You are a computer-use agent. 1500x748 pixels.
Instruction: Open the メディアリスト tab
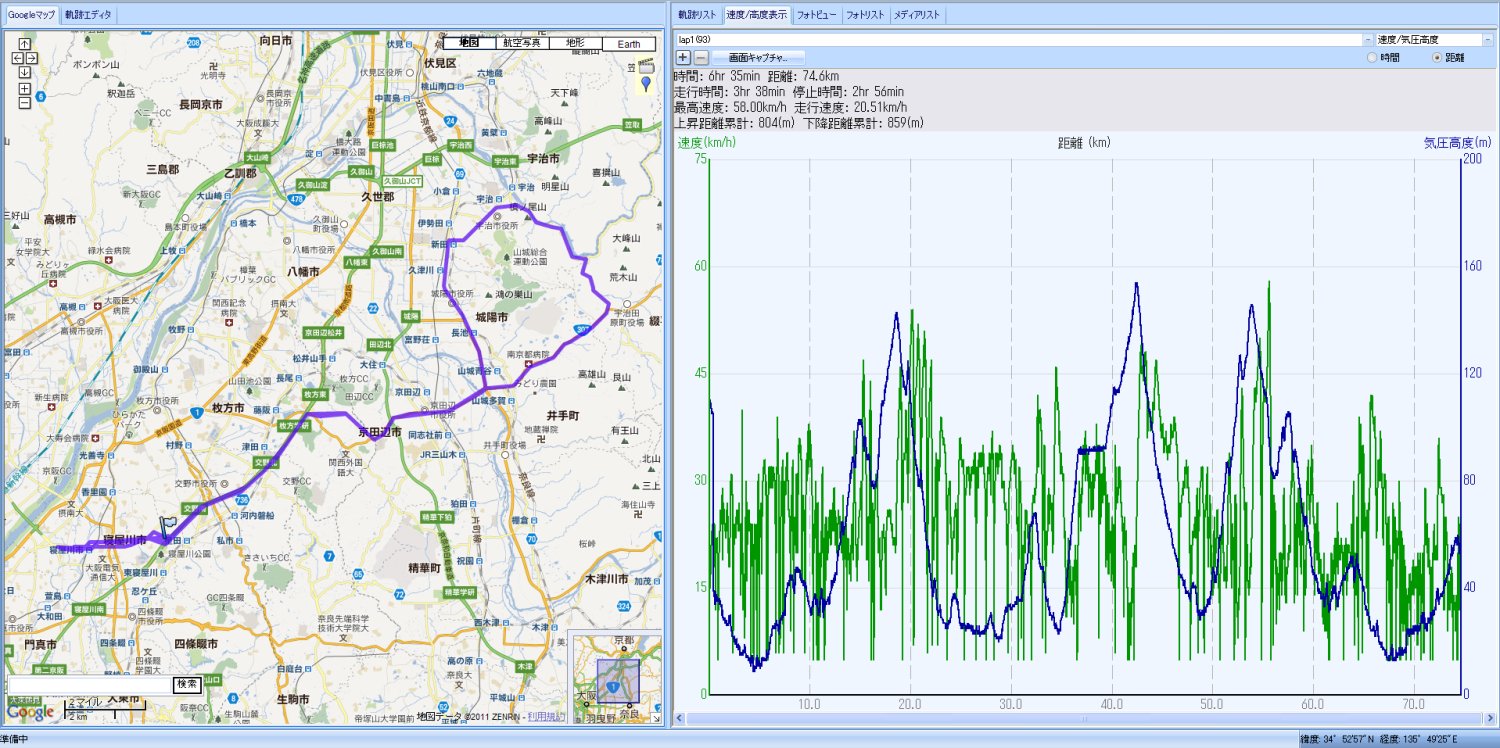pos(917,15)
